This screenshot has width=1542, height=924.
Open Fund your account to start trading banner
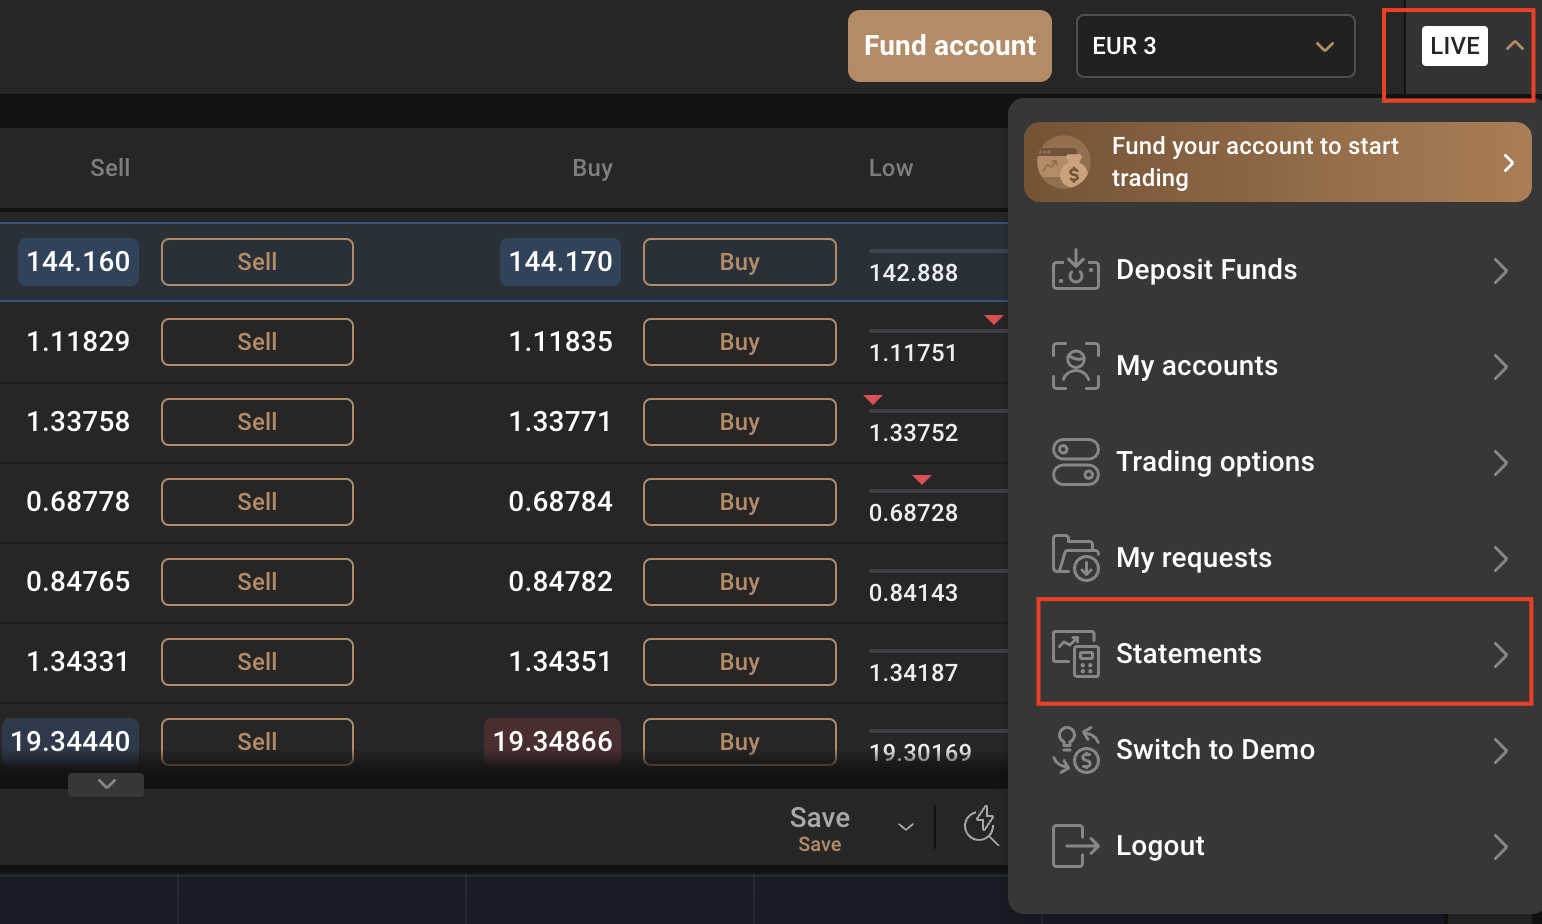click(x=1277, y=162)
